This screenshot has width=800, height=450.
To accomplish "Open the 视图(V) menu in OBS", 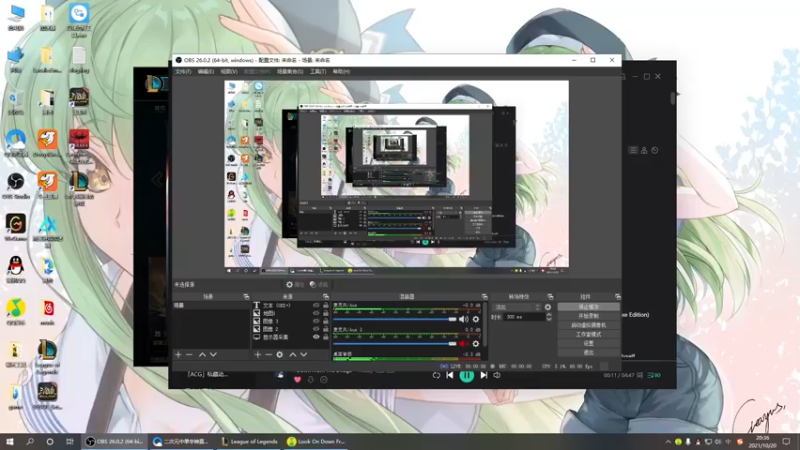I will [229, 72].
